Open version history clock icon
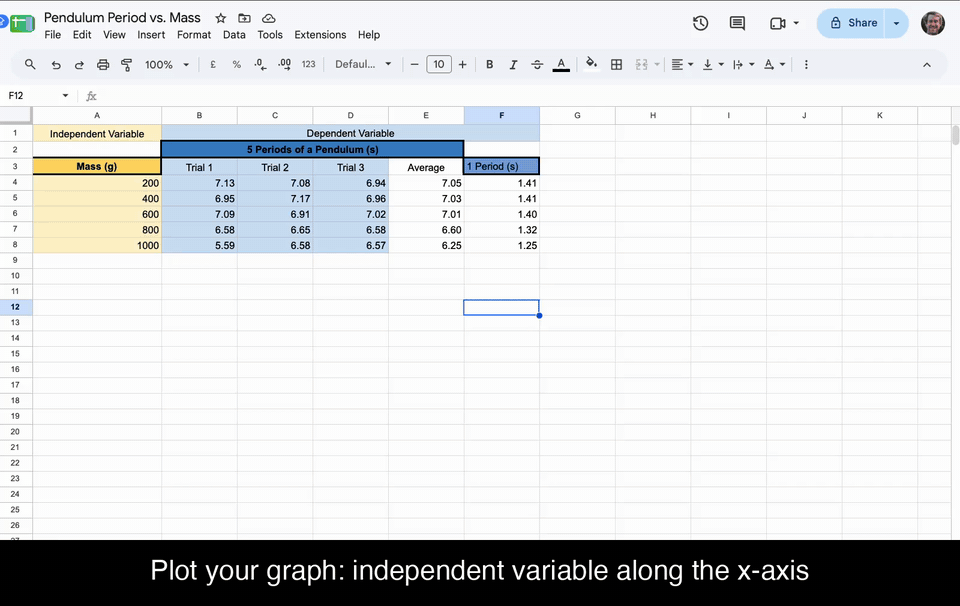 (700, 23)
